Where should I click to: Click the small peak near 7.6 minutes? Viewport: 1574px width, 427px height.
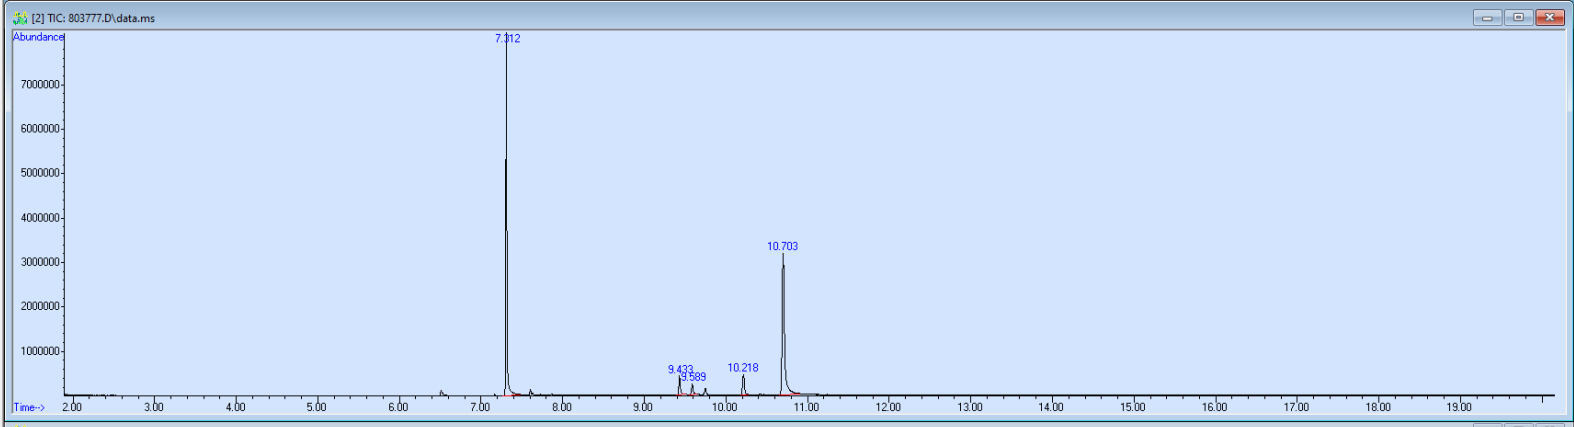[530, 392]
